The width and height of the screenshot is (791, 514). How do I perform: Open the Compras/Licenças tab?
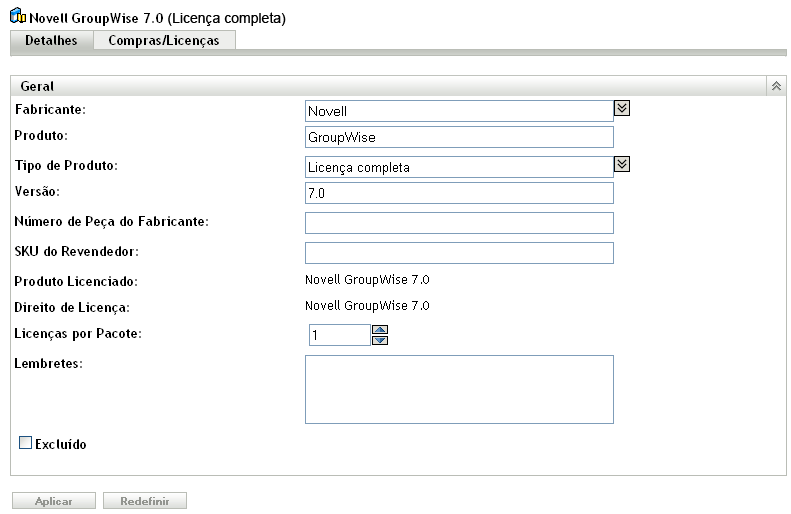[x=163, y=40]
